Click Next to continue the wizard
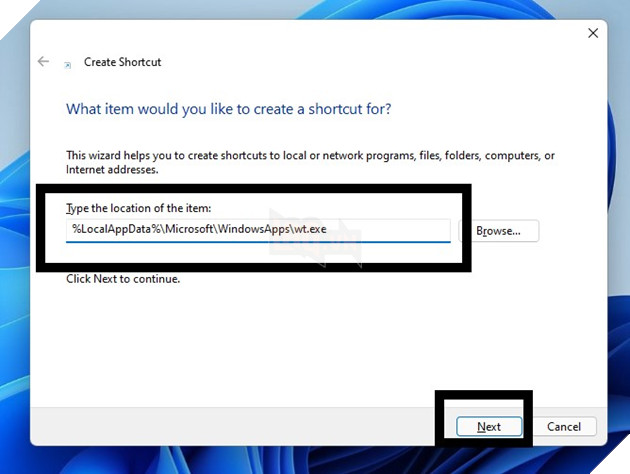 (489, 427)
